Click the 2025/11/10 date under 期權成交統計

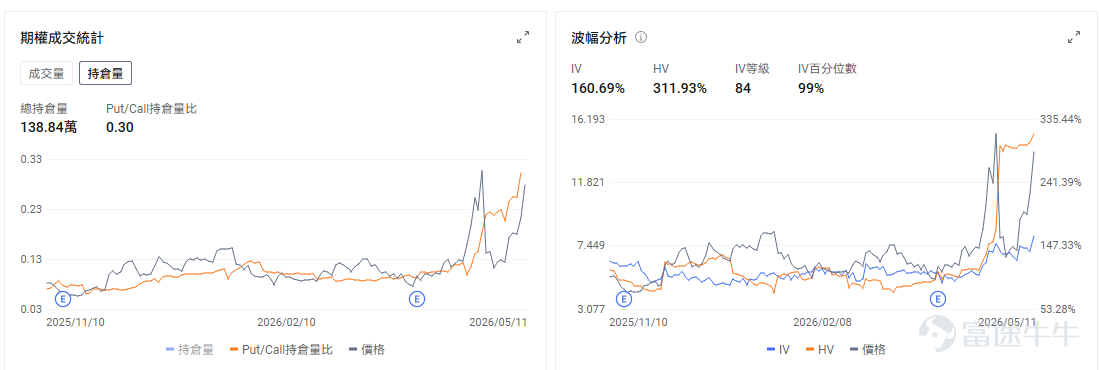tap(76, 322)
